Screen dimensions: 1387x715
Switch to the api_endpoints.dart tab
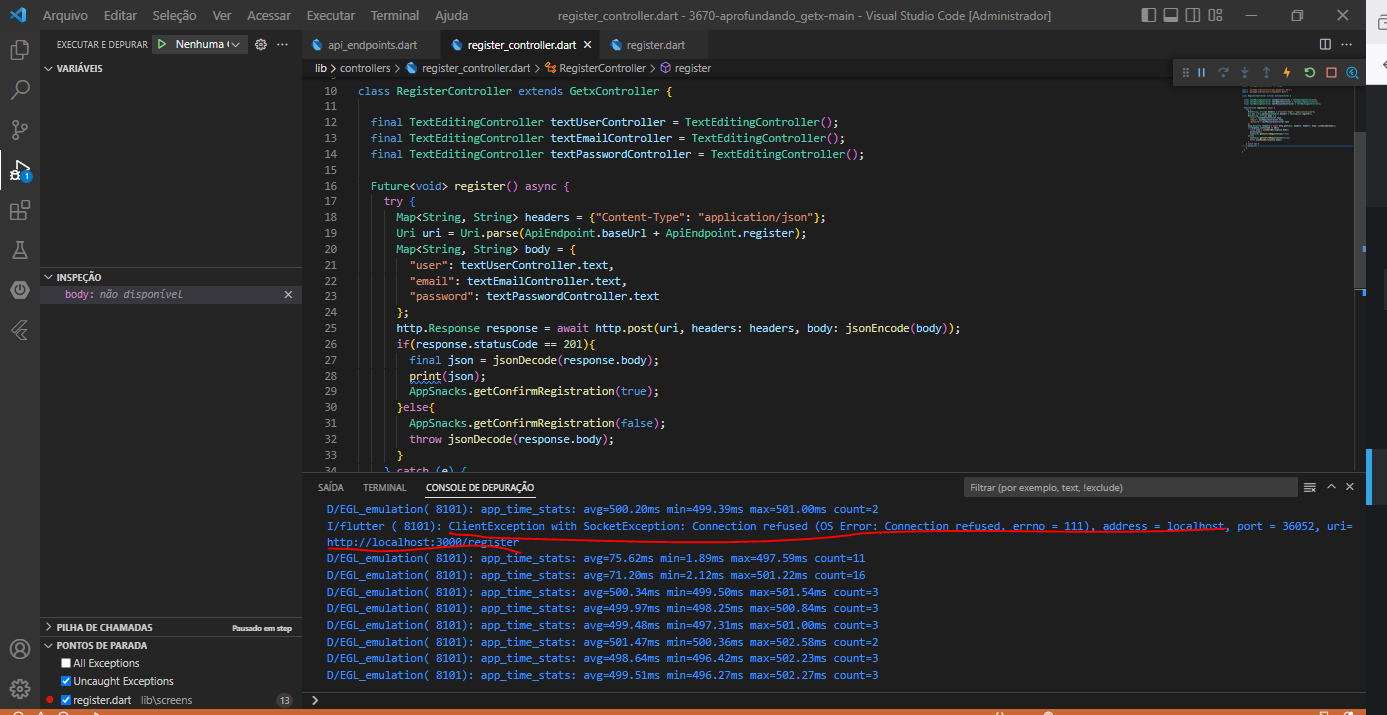(372, 45)
